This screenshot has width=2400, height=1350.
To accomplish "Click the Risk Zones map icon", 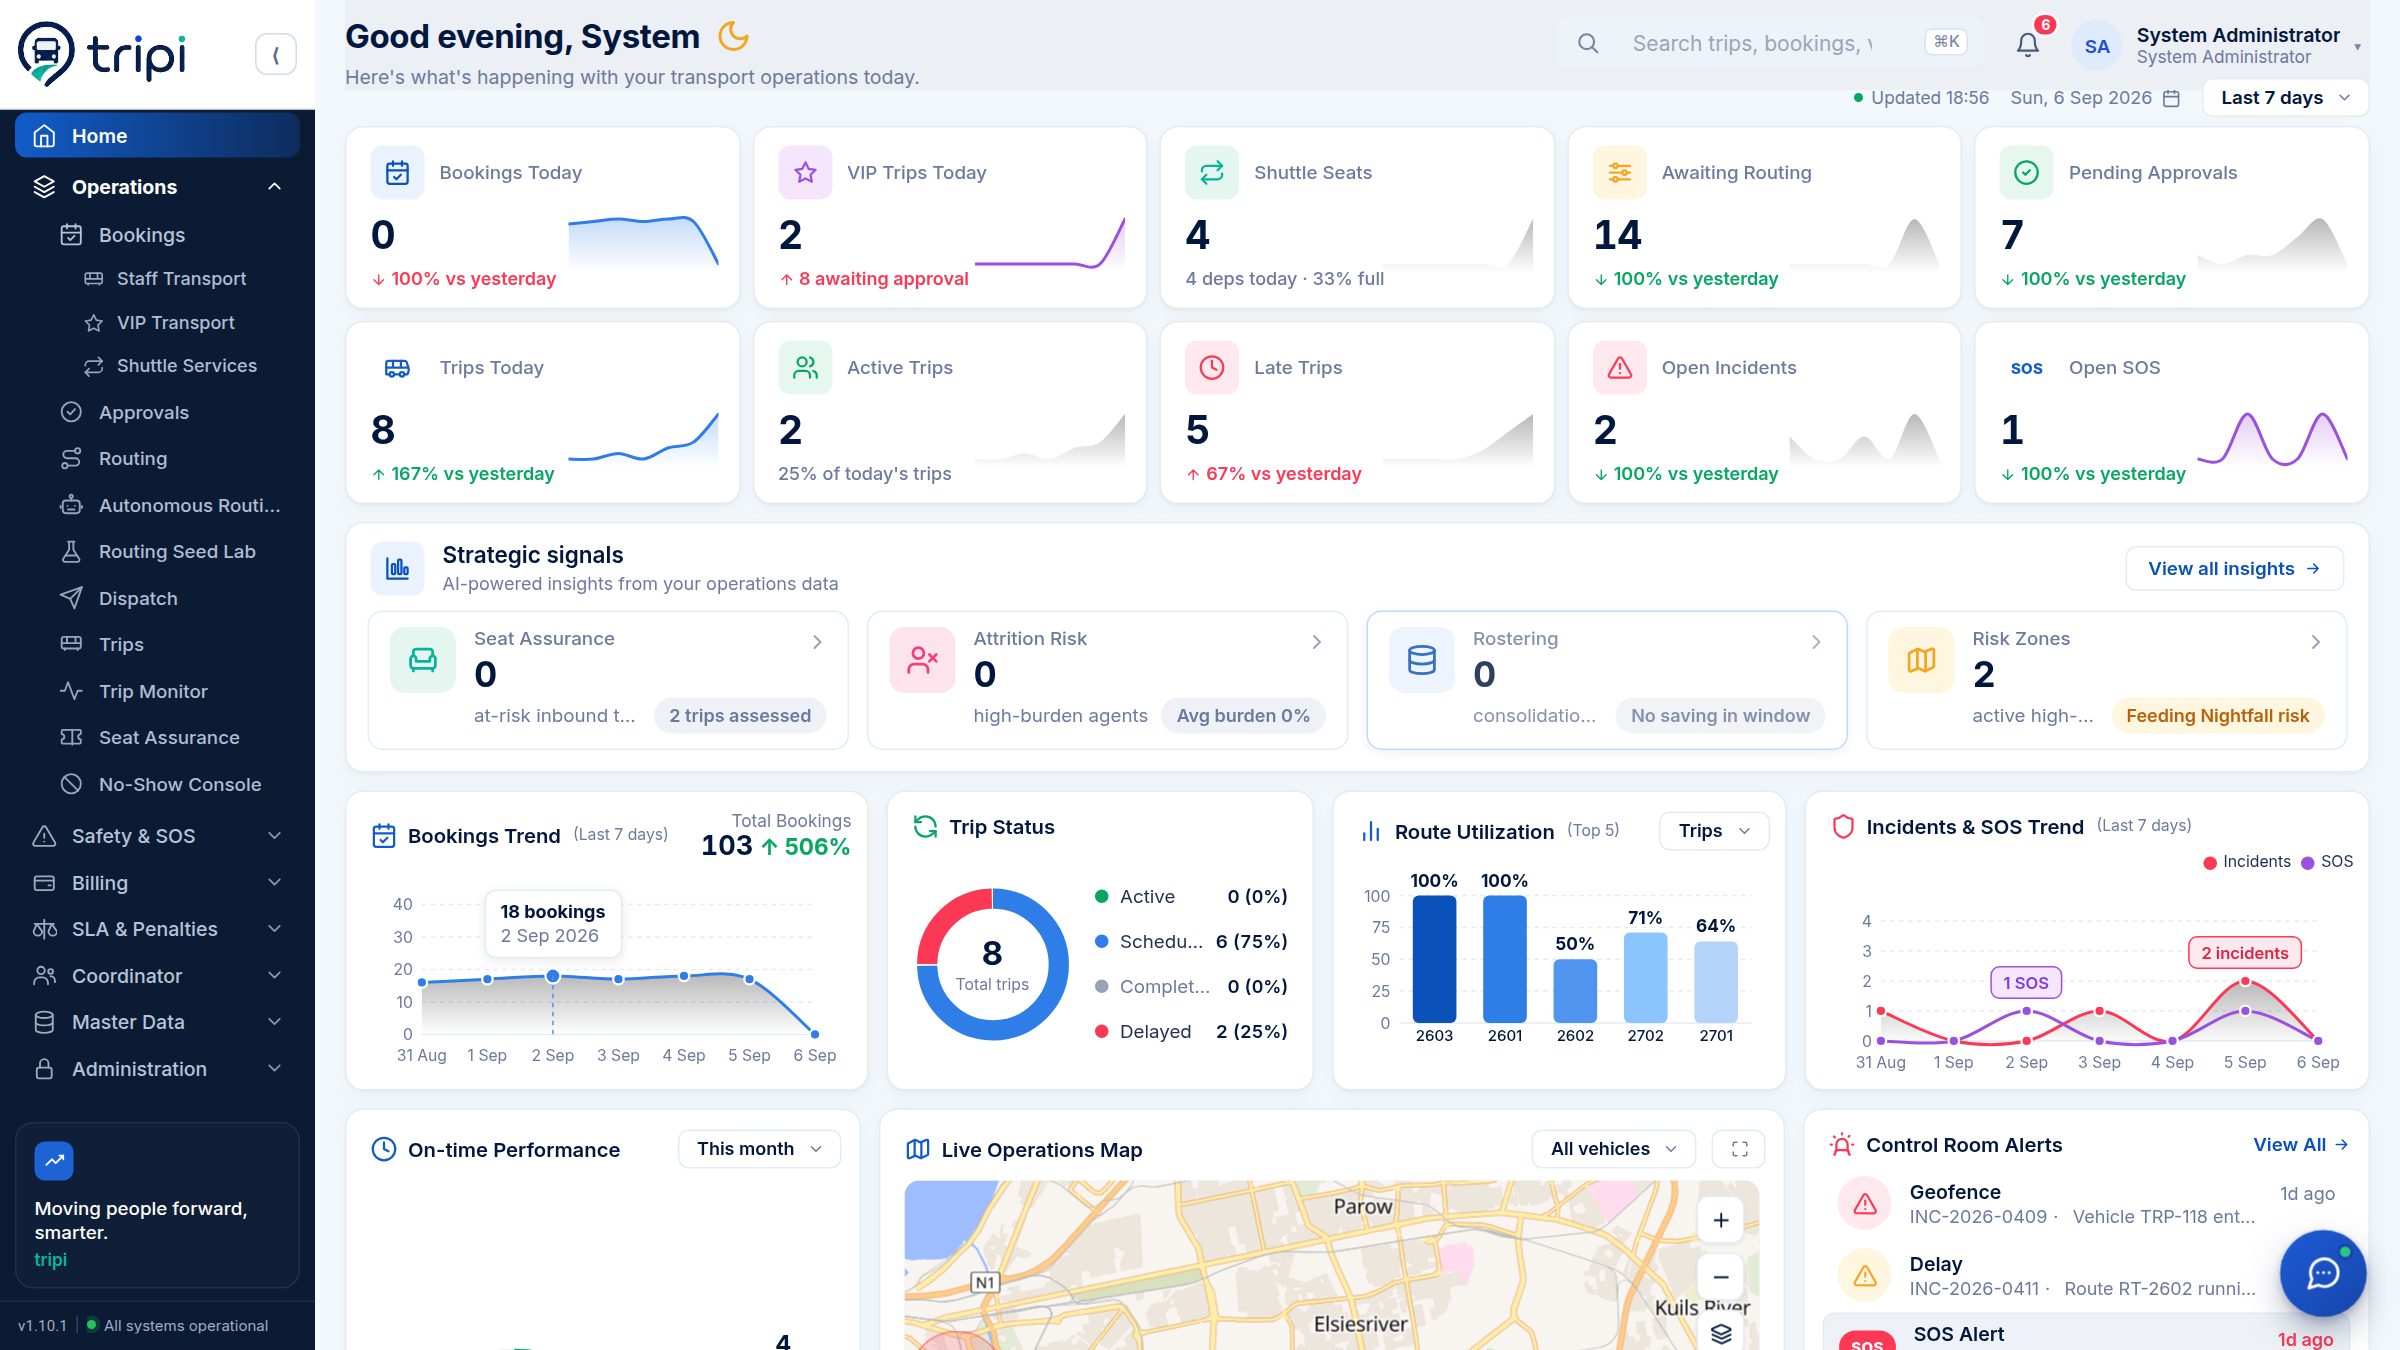I will point(1921,660).
